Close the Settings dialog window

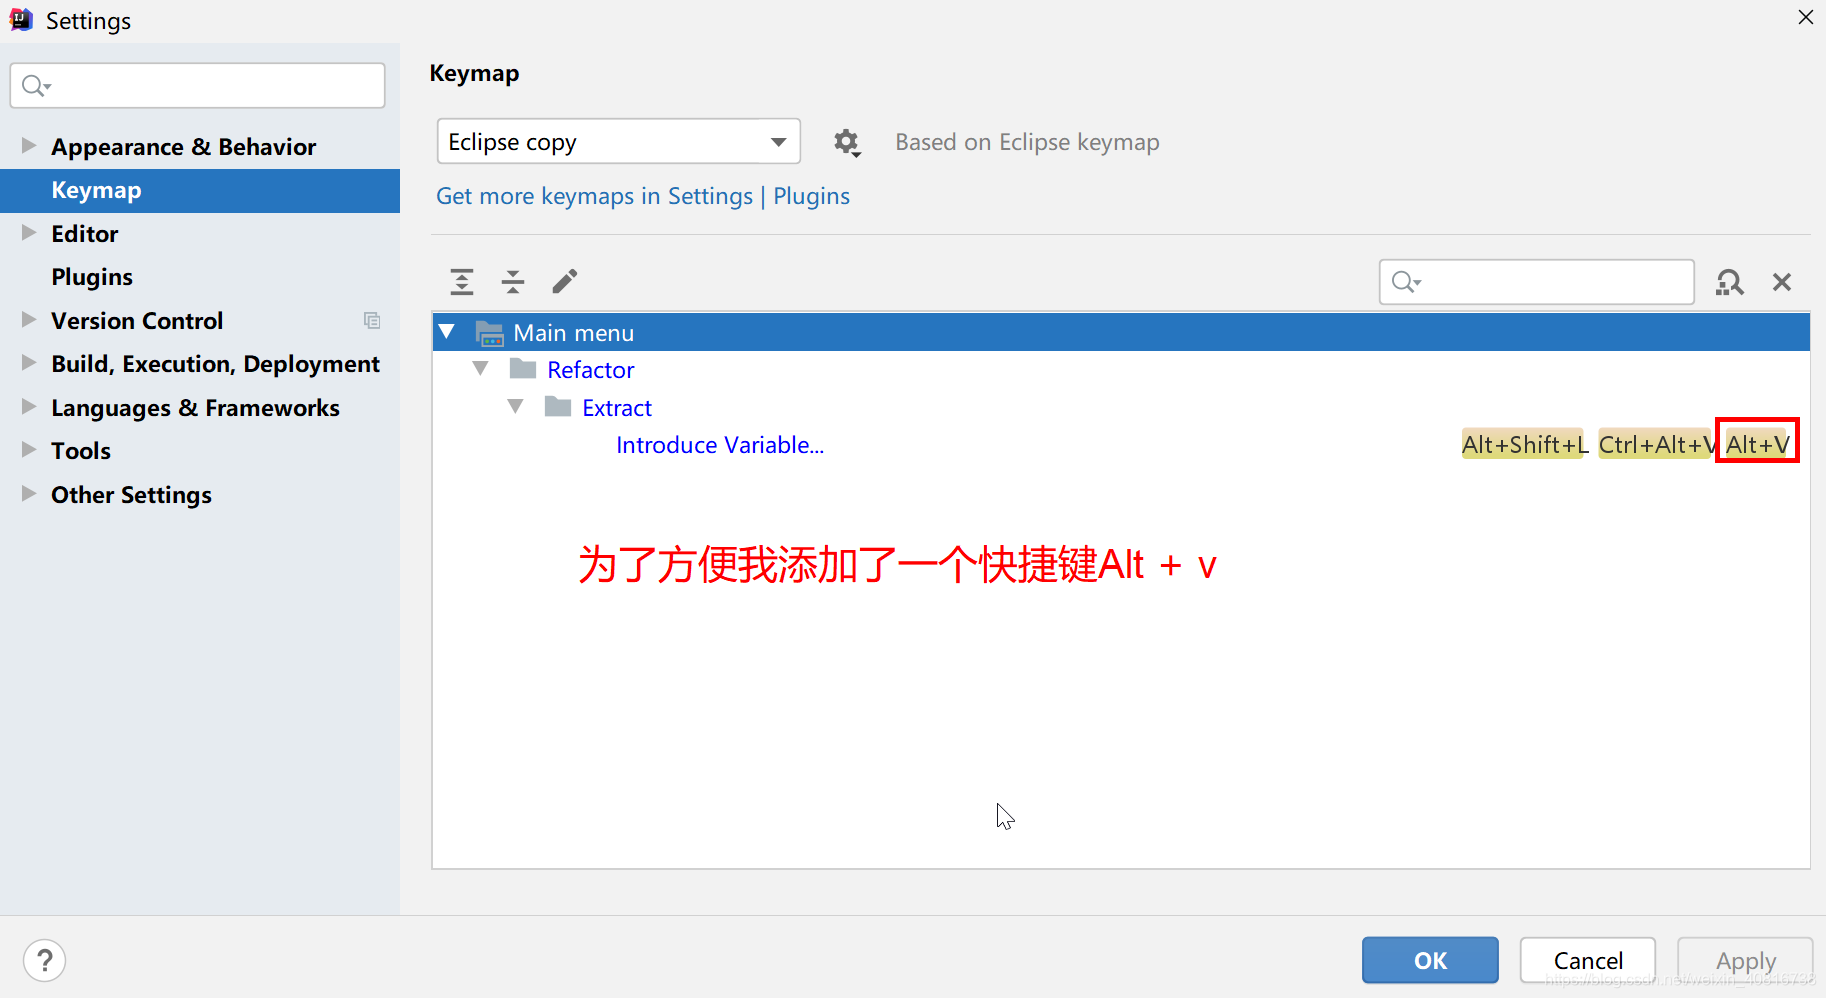click(x=1805, y=17)
